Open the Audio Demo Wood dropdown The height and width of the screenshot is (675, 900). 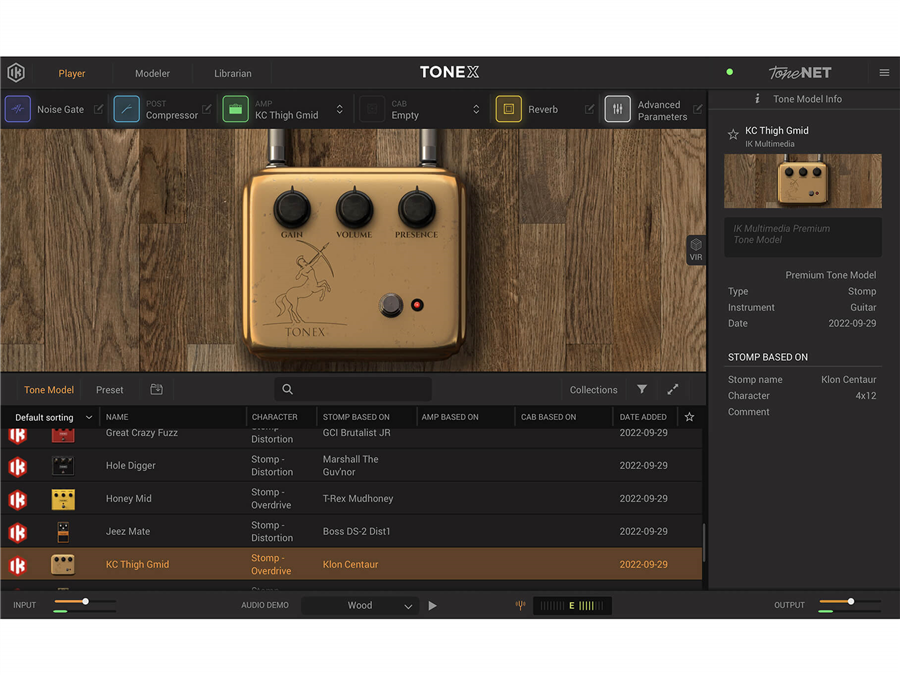tap(360, 605)
